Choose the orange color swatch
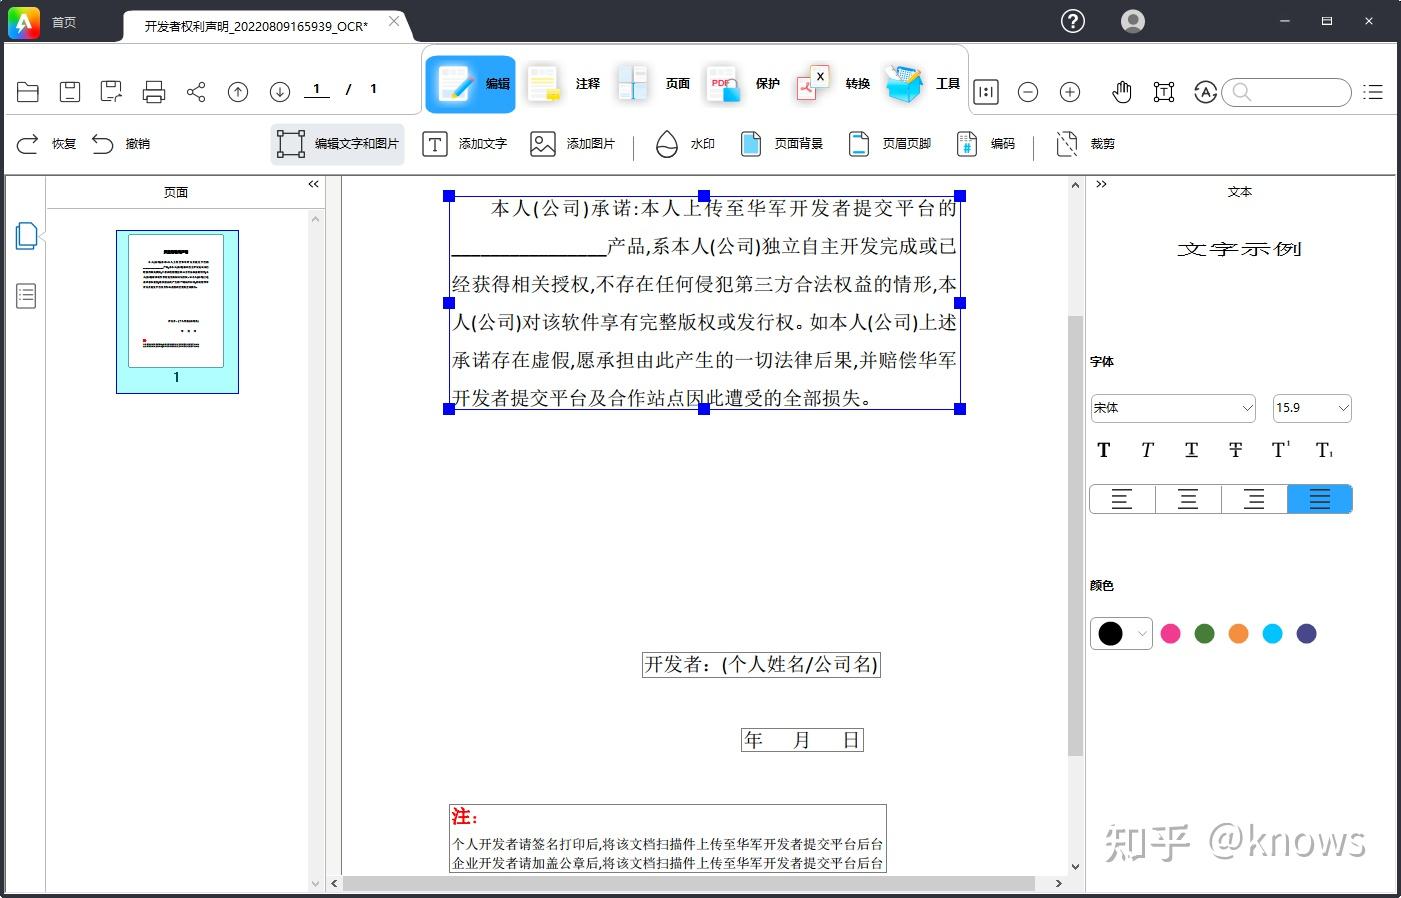This screenshot has width=1401, height=898. point(1239,634)
